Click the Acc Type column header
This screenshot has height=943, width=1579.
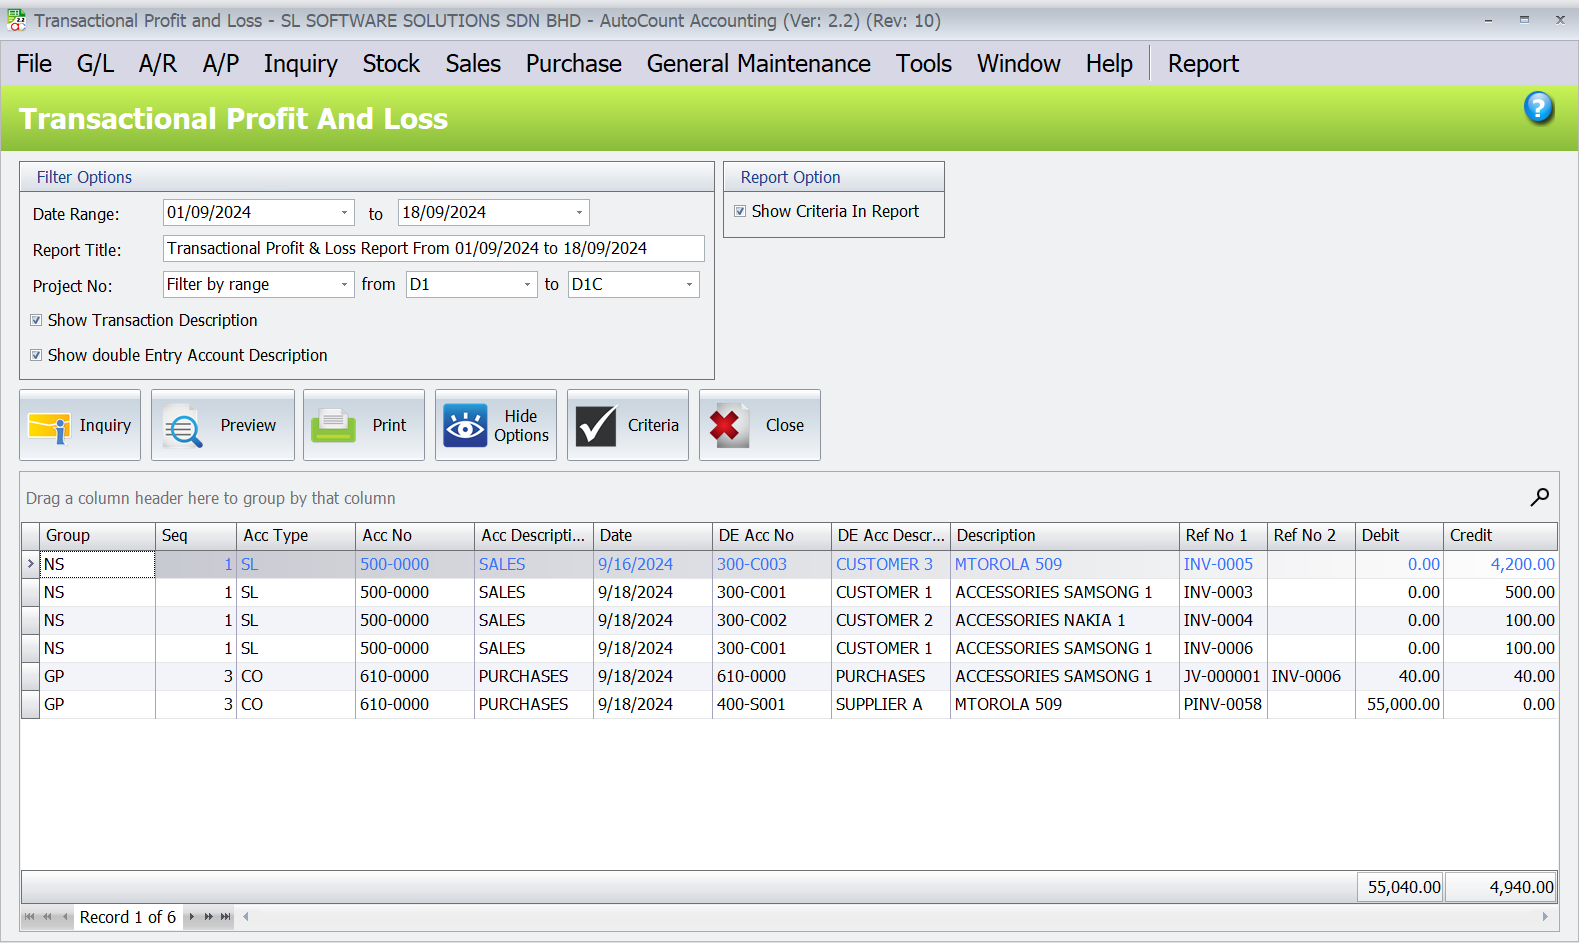295,536
